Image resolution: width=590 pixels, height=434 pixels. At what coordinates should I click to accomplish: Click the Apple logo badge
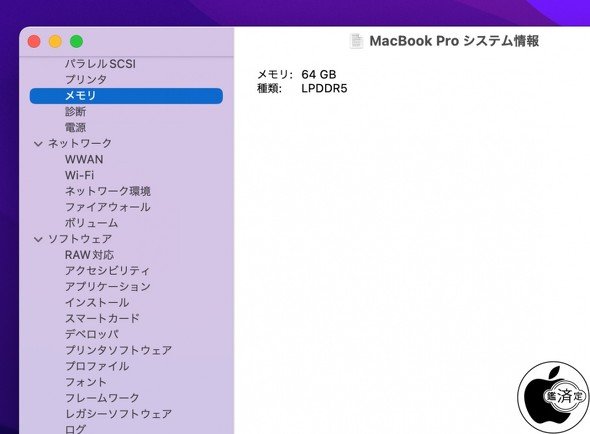click(552, 397)
